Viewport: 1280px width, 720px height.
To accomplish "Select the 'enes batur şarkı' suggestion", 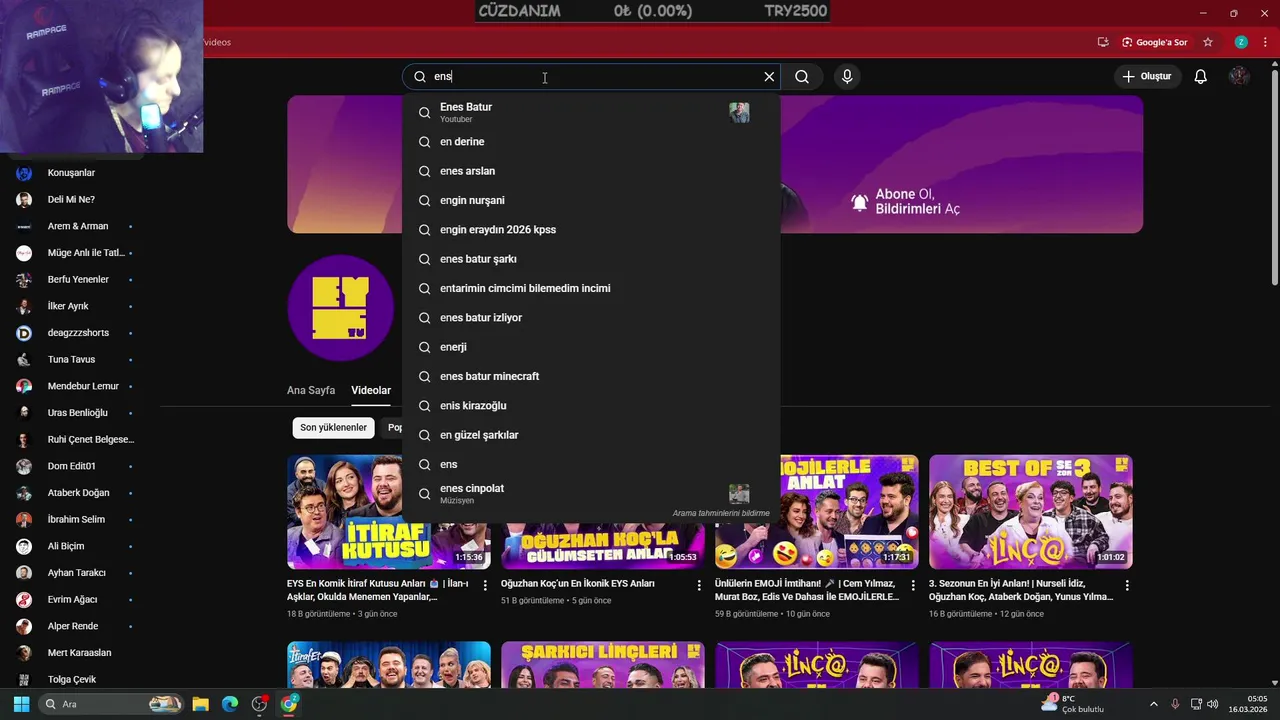I will 591,259.
